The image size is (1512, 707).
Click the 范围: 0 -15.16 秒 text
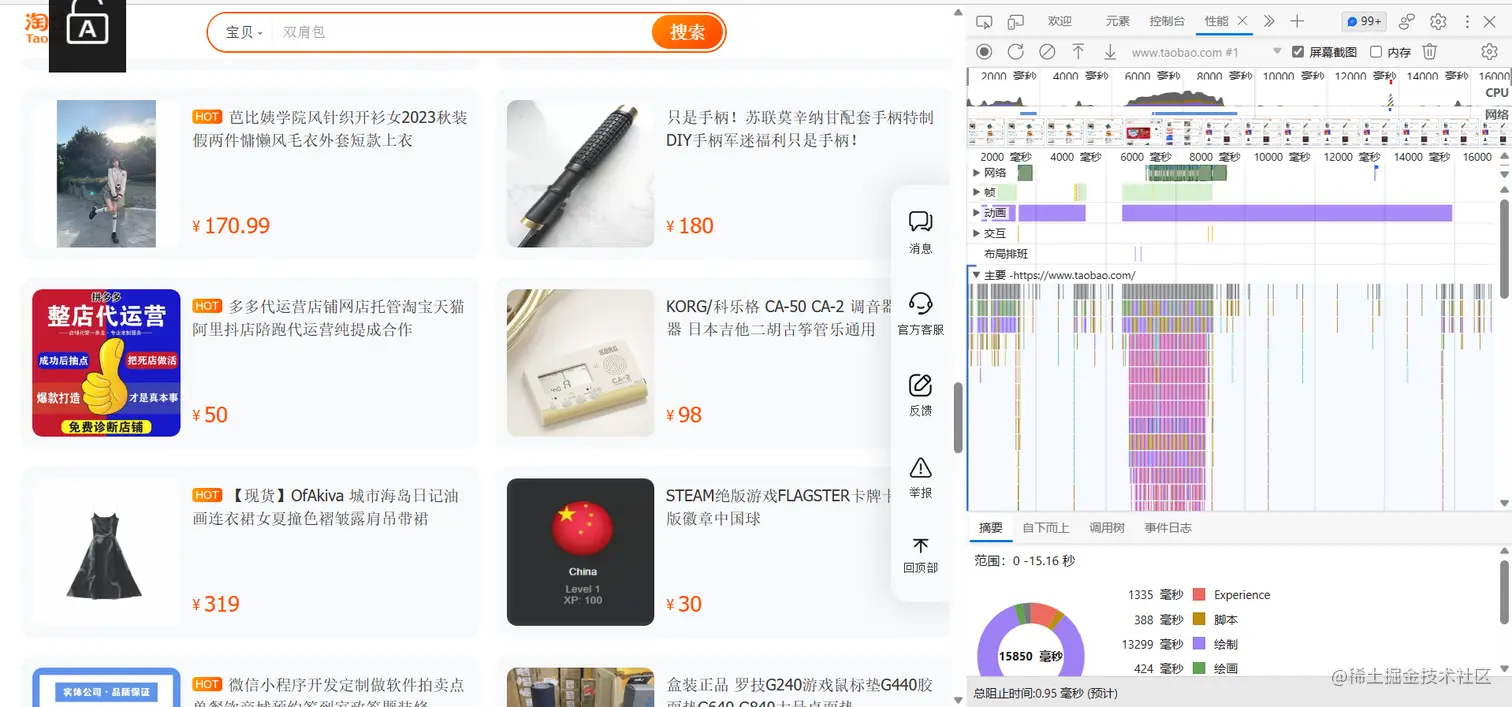(1025, 561)
